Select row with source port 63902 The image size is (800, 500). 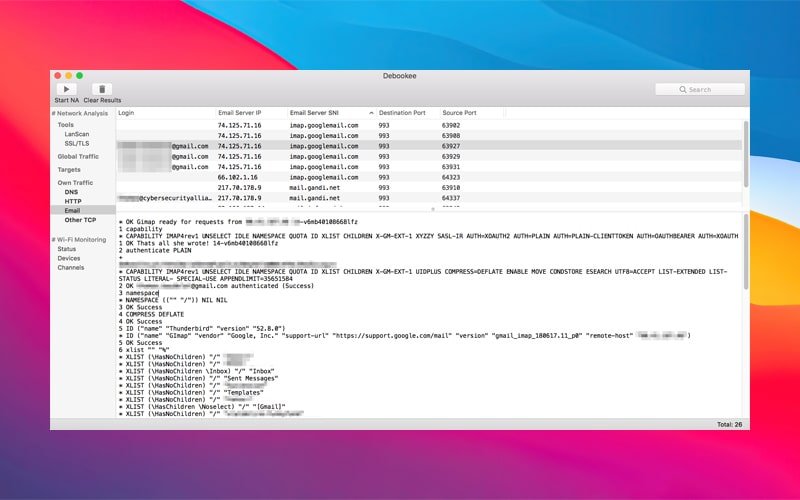[x=430, y=124]
